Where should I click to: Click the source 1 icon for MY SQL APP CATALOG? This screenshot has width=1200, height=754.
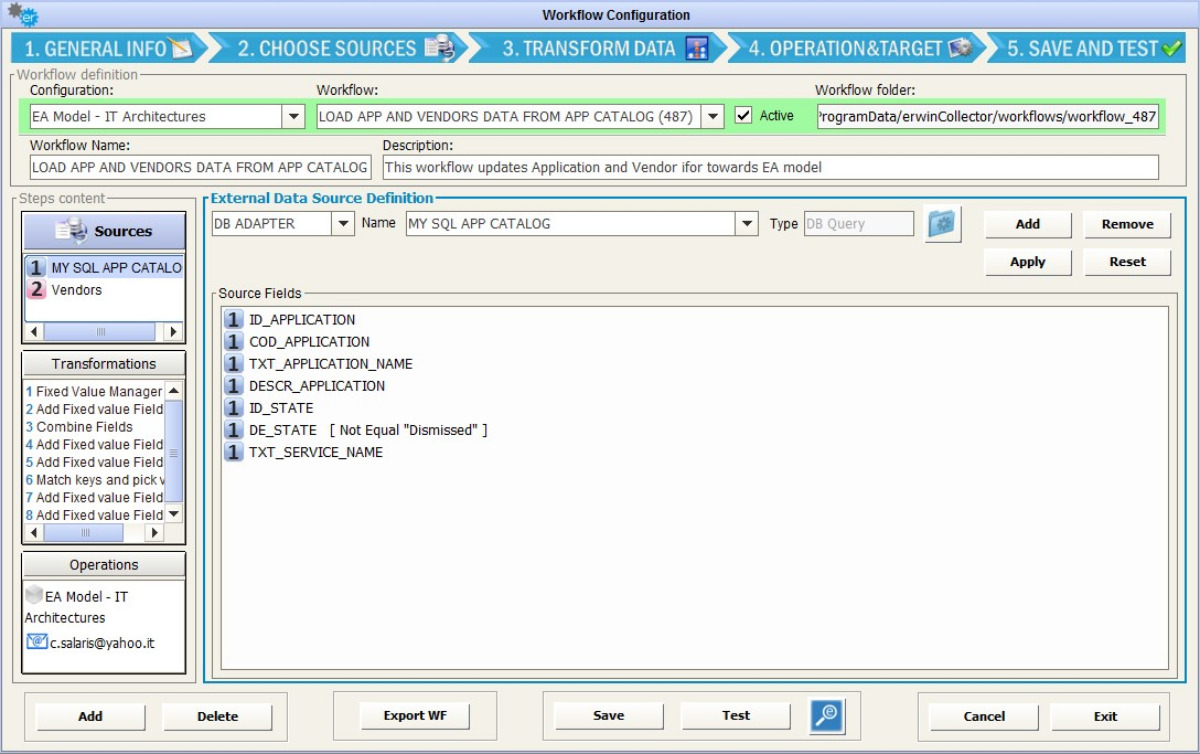37,268
